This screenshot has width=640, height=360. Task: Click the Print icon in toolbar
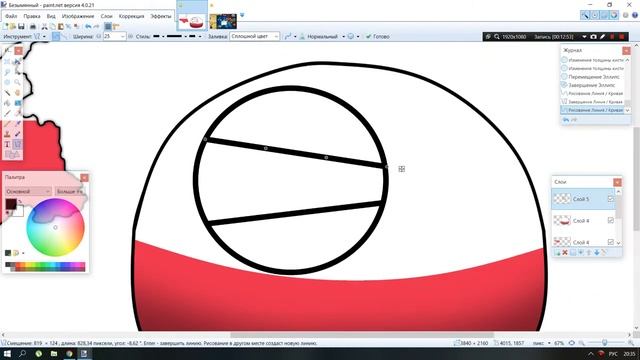(x=33, y=27)
